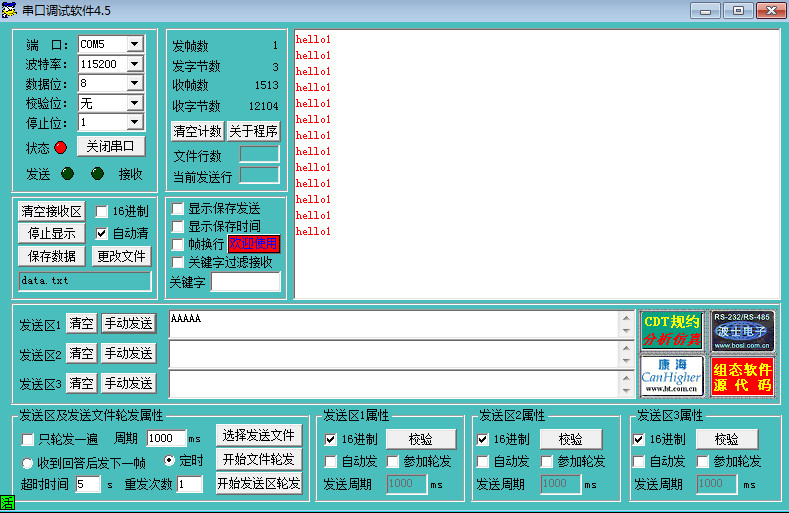The width and height of the screenshot is (789, 513).
Task: Uncheck 16进制 in 发送区3属性
Action: pyautogui.click(x=639, y=439)
